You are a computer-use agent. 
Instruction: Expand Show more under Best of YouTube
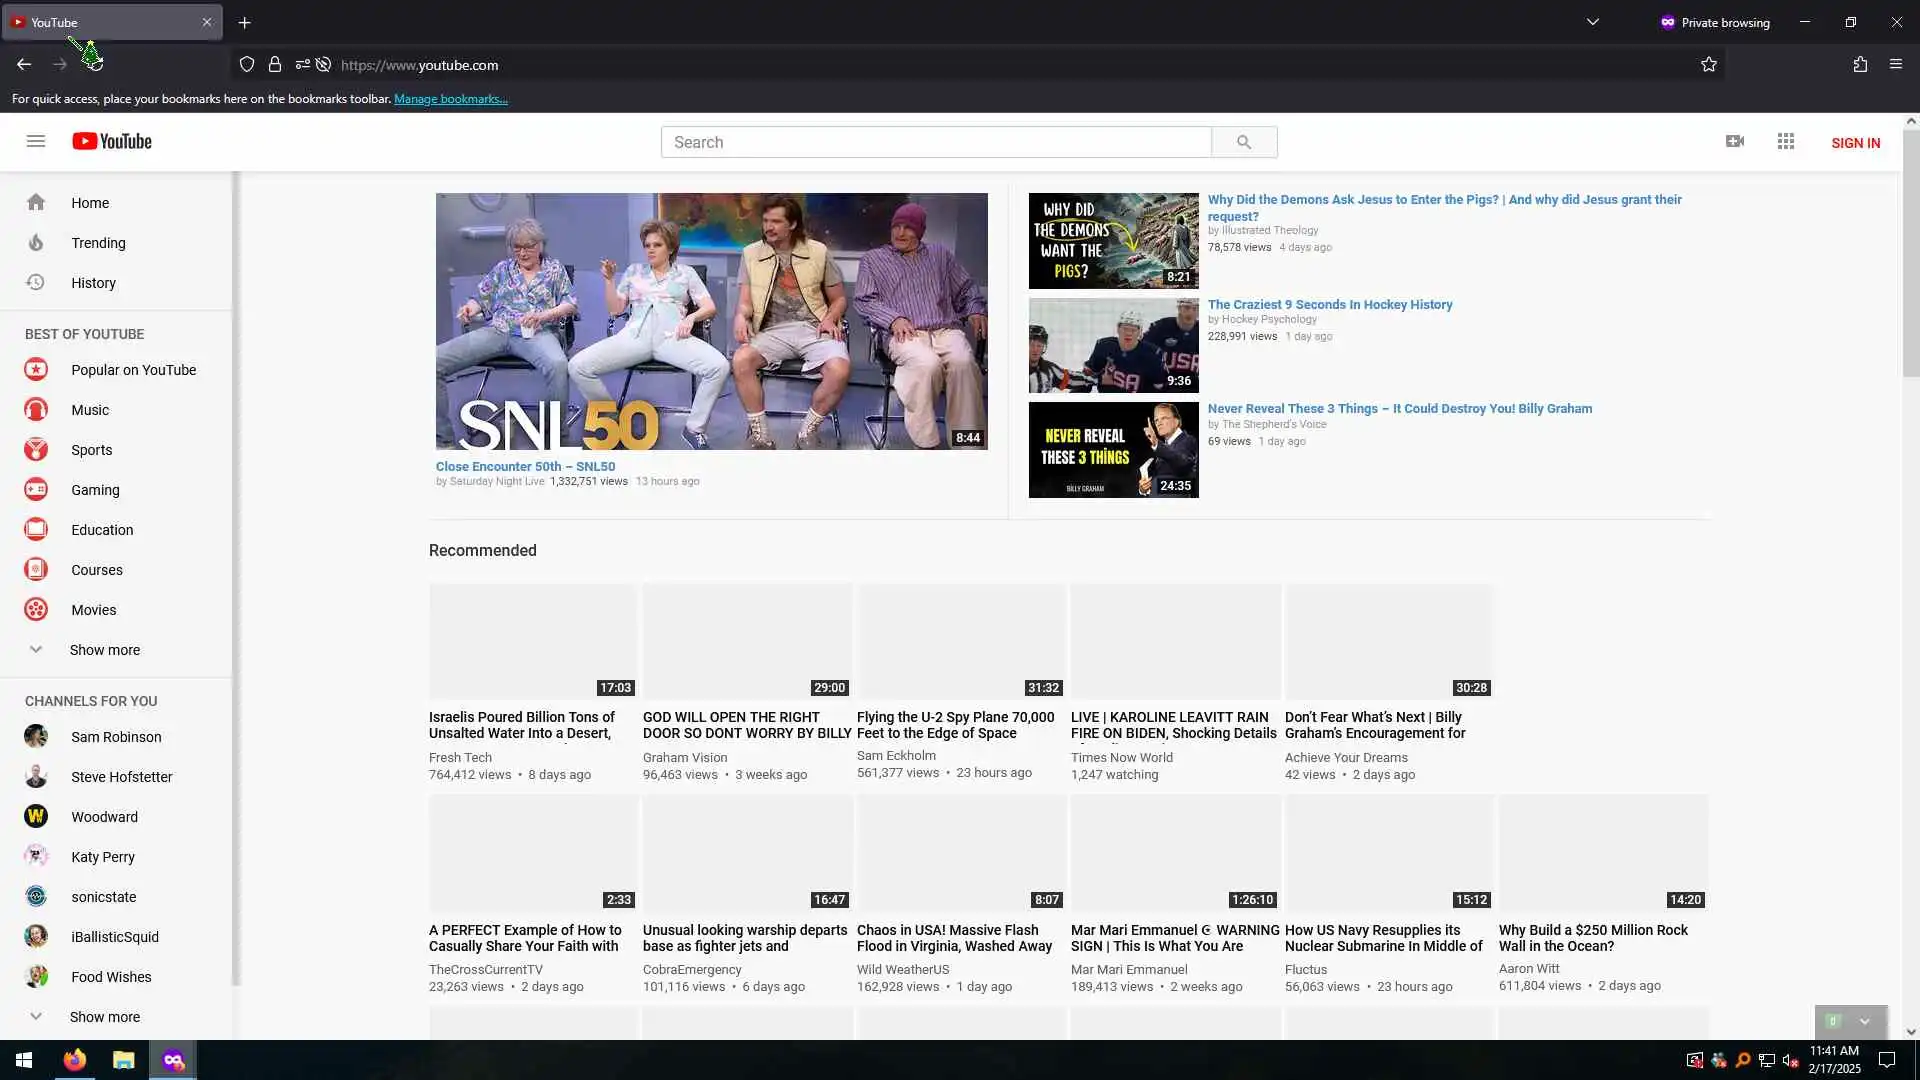104,650
